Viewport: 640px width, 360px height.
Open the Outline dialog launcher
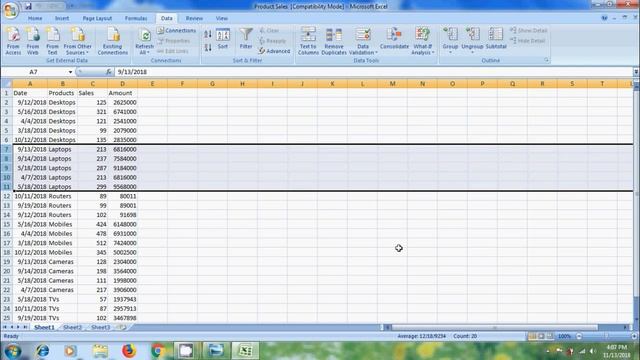546,60
